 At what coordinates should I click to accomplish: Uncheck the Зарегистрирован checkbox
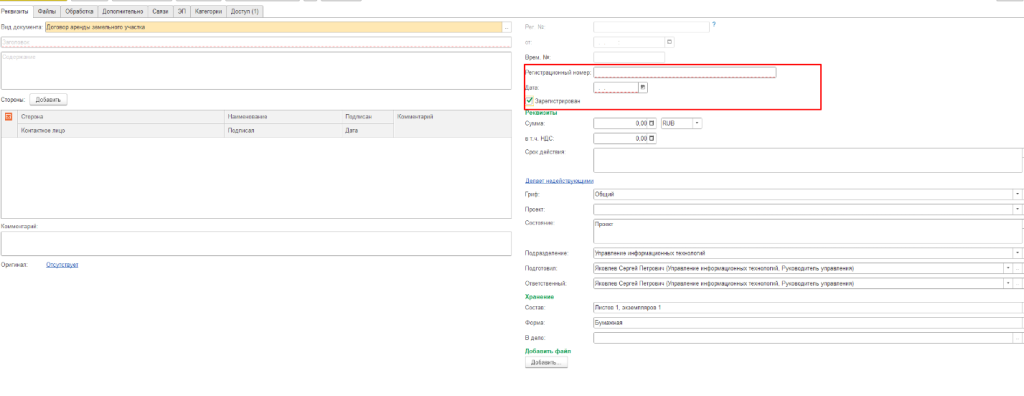click(530, 101)
